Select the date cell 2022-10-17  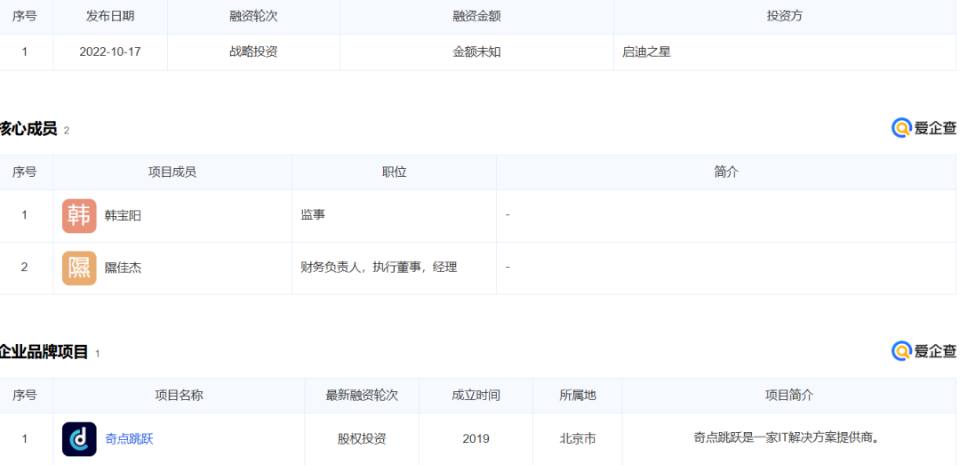pyautogui.click(x=110, y=52)
